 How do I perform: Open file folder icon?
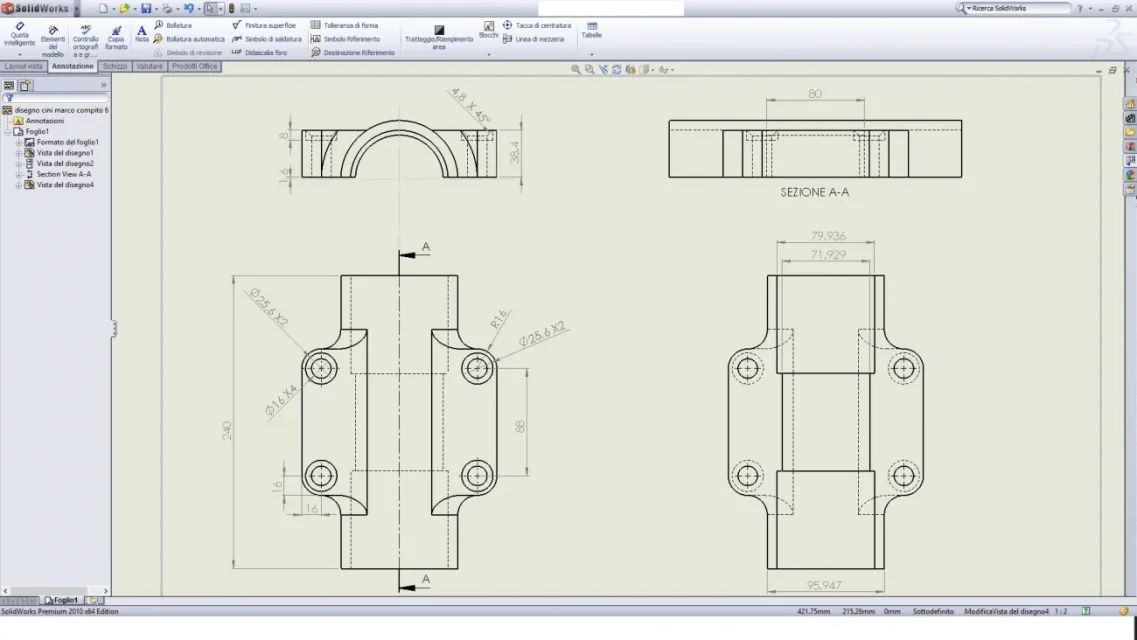(x=125, y=9)
